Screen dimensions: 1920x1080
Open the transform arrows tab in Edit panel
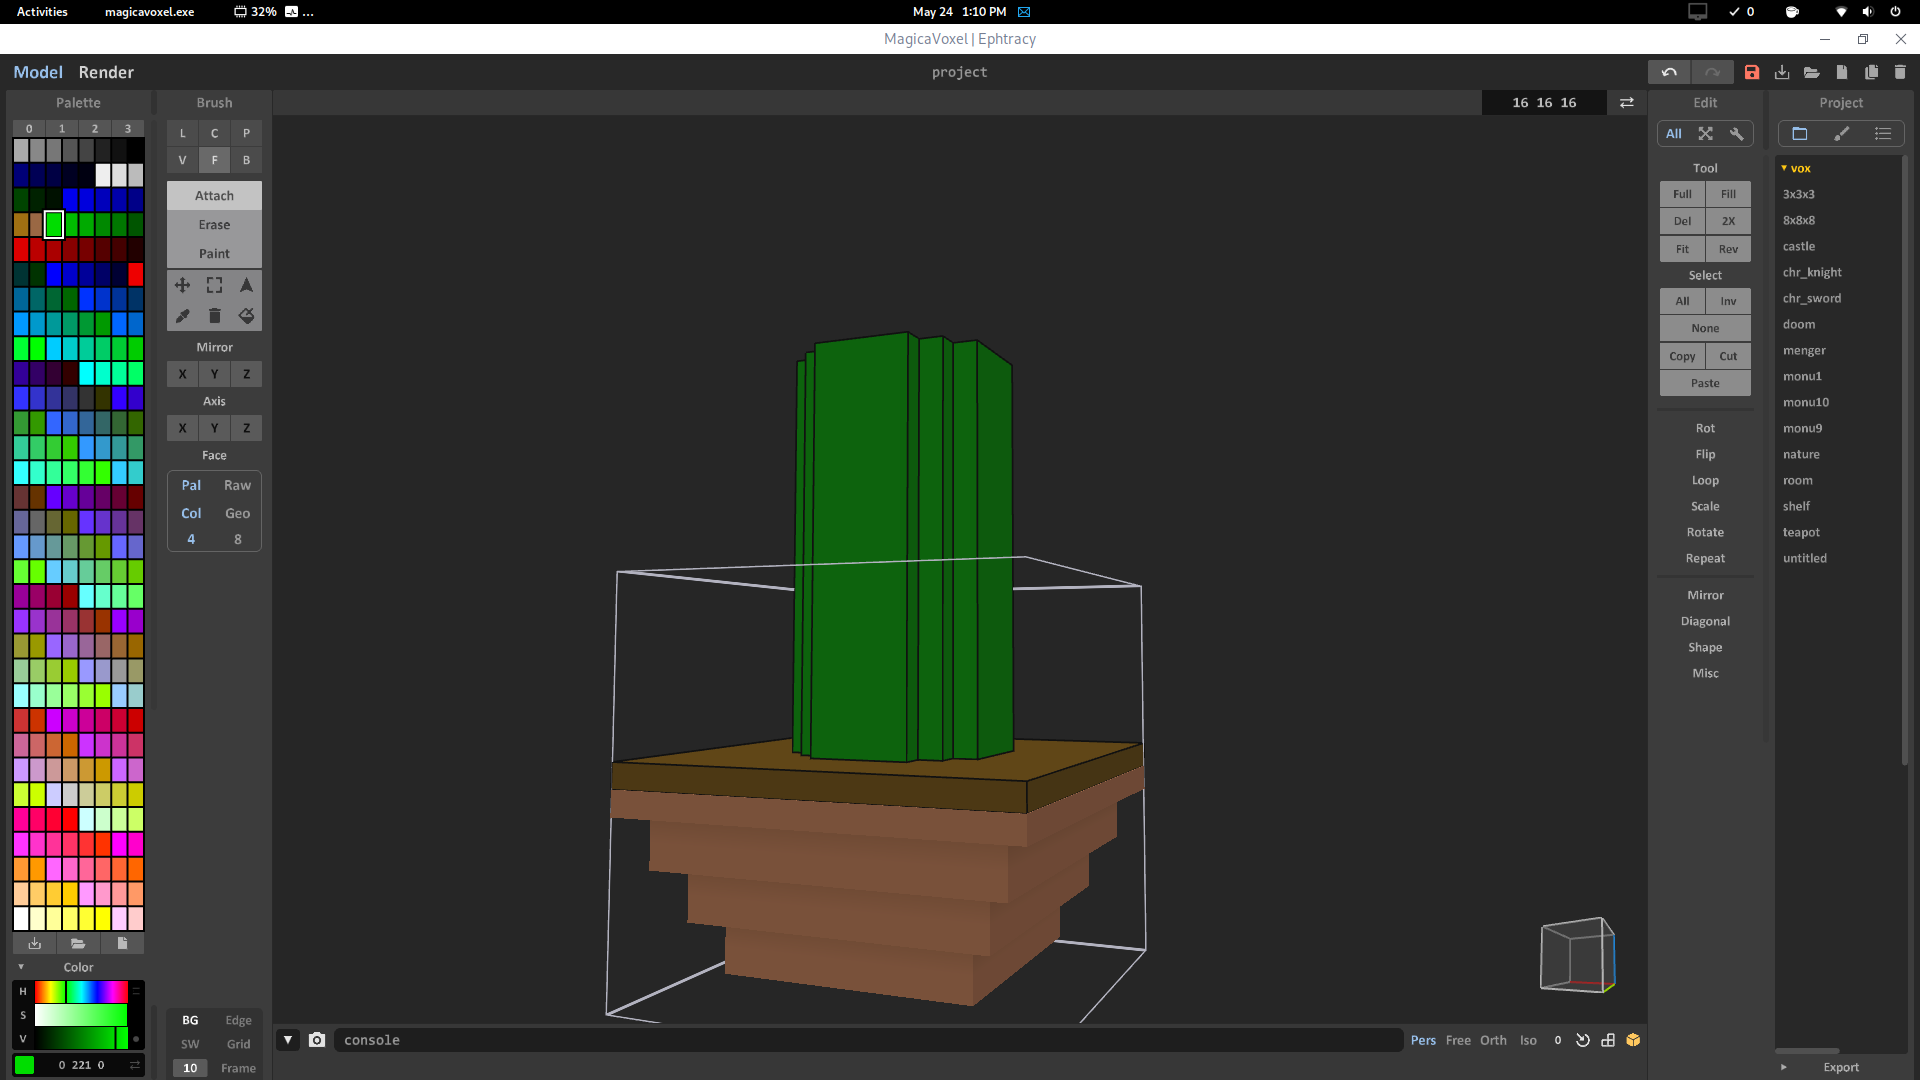1706,133
